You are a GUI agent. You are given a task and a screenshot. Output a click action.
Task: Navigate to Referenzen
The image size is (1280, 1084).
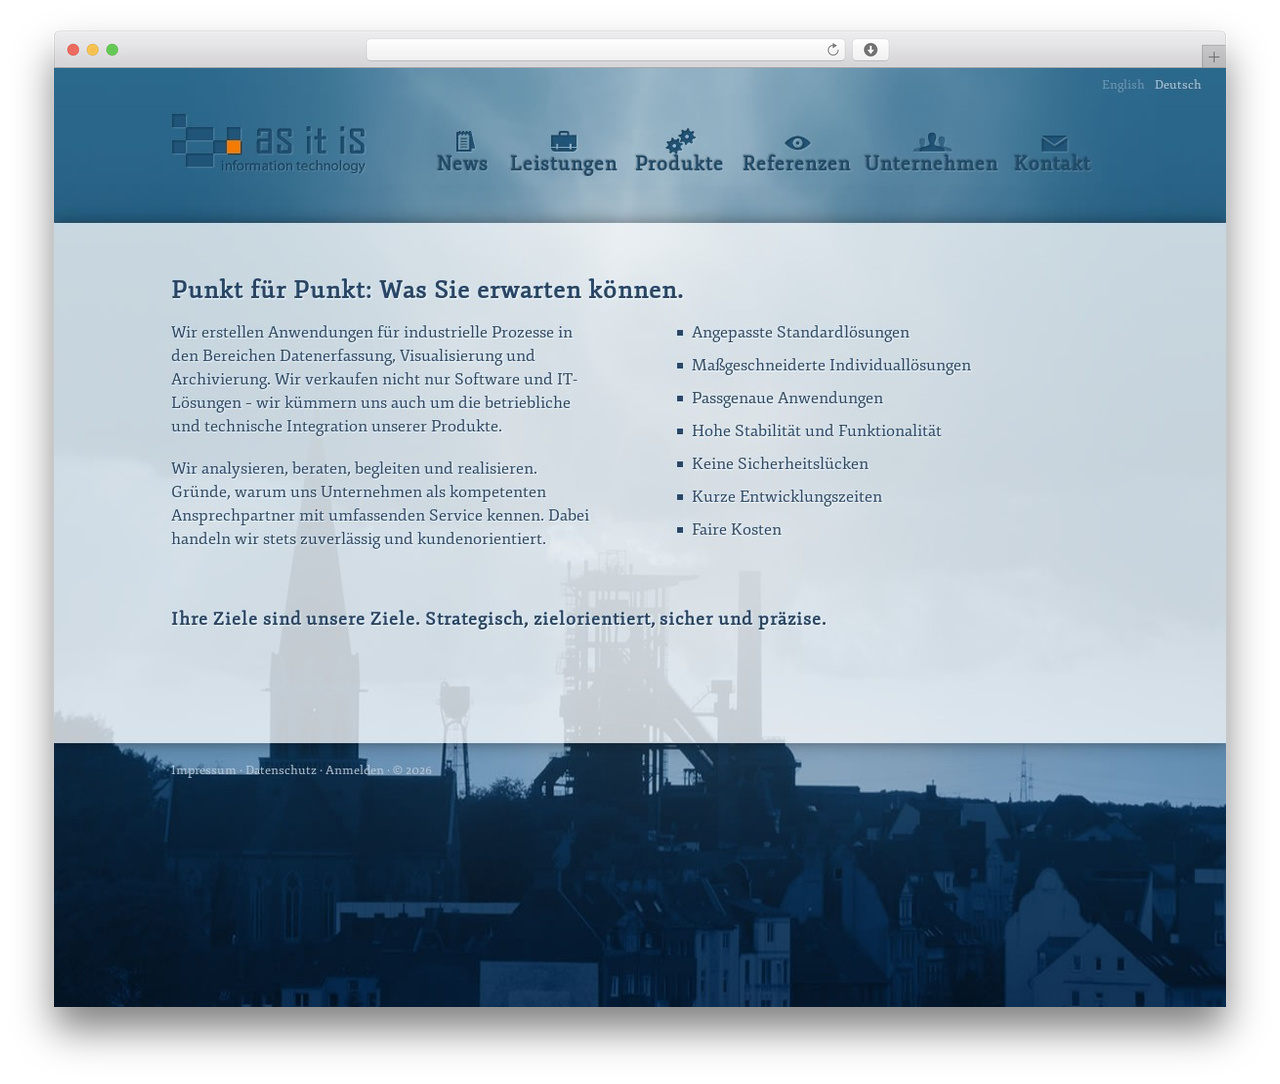tap(796, 163)
